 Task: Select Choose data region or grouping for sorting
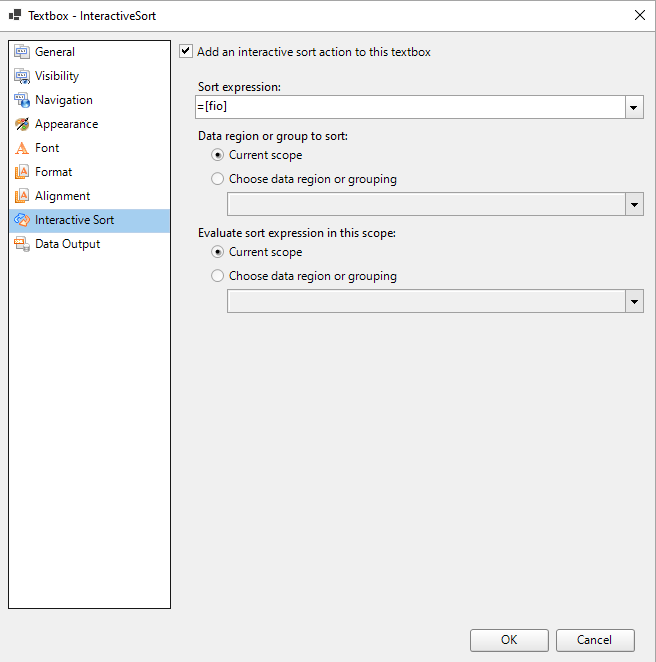pos(218,179)
